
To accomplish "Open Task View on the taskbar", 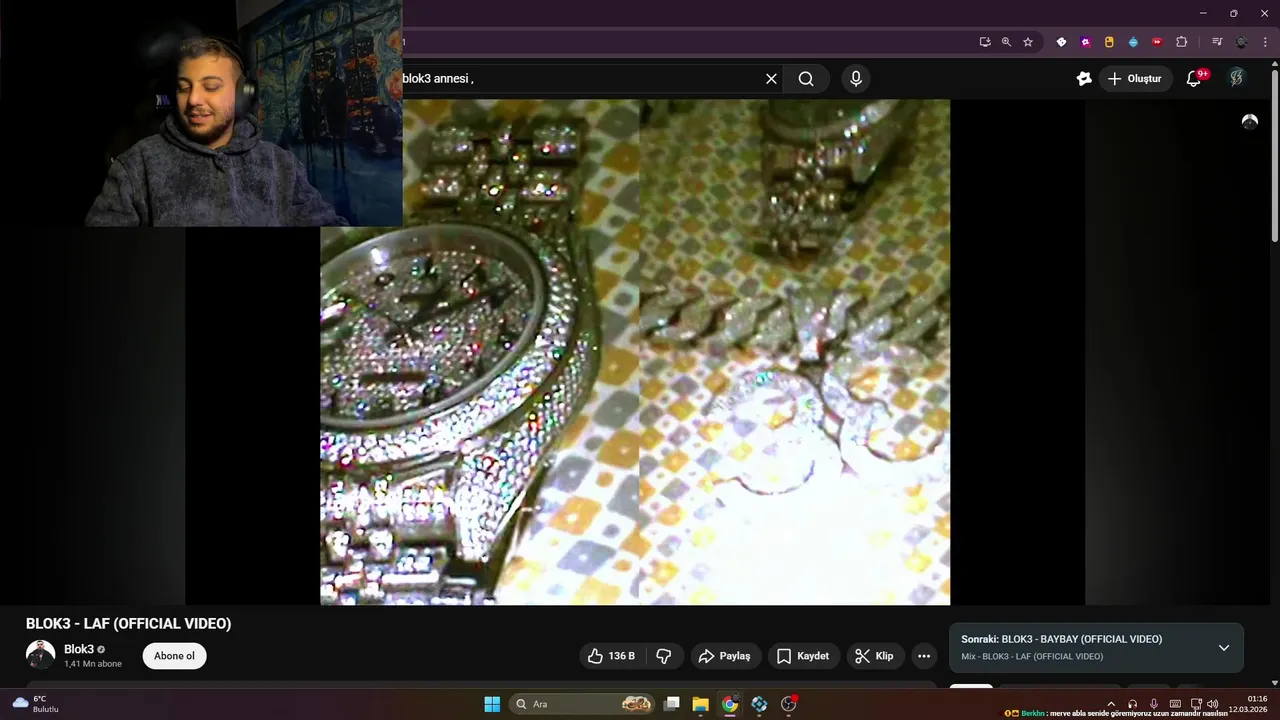I will 672,704.
